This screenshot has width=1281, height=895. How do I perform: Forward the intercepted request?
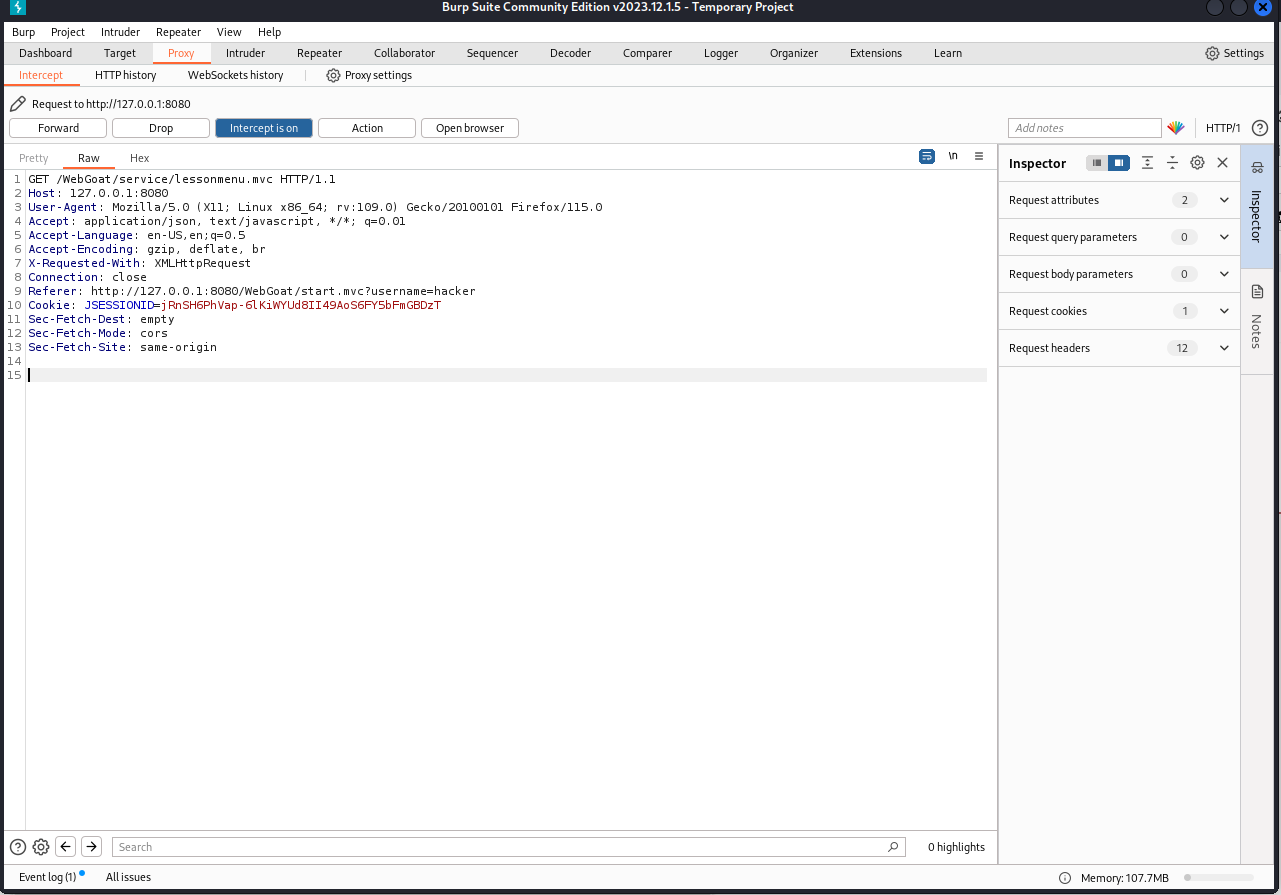[x=59, y=128]
